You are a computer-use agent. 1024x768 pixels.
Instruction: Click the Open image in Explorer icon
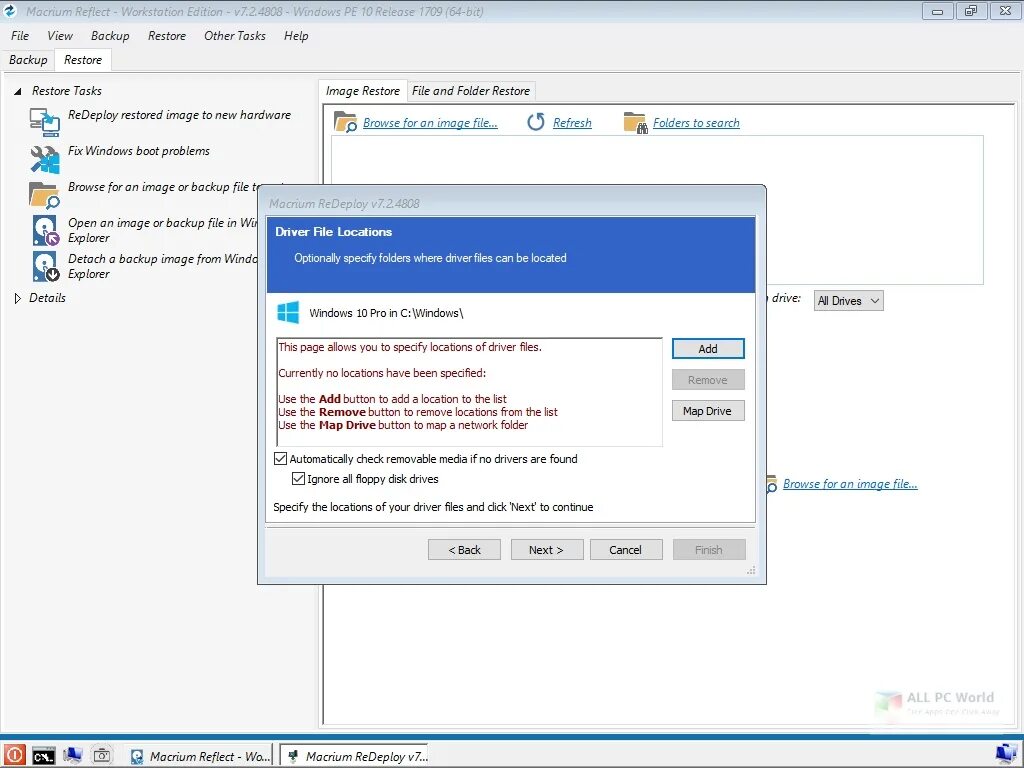pyautogui.click(x=45, y=230)
